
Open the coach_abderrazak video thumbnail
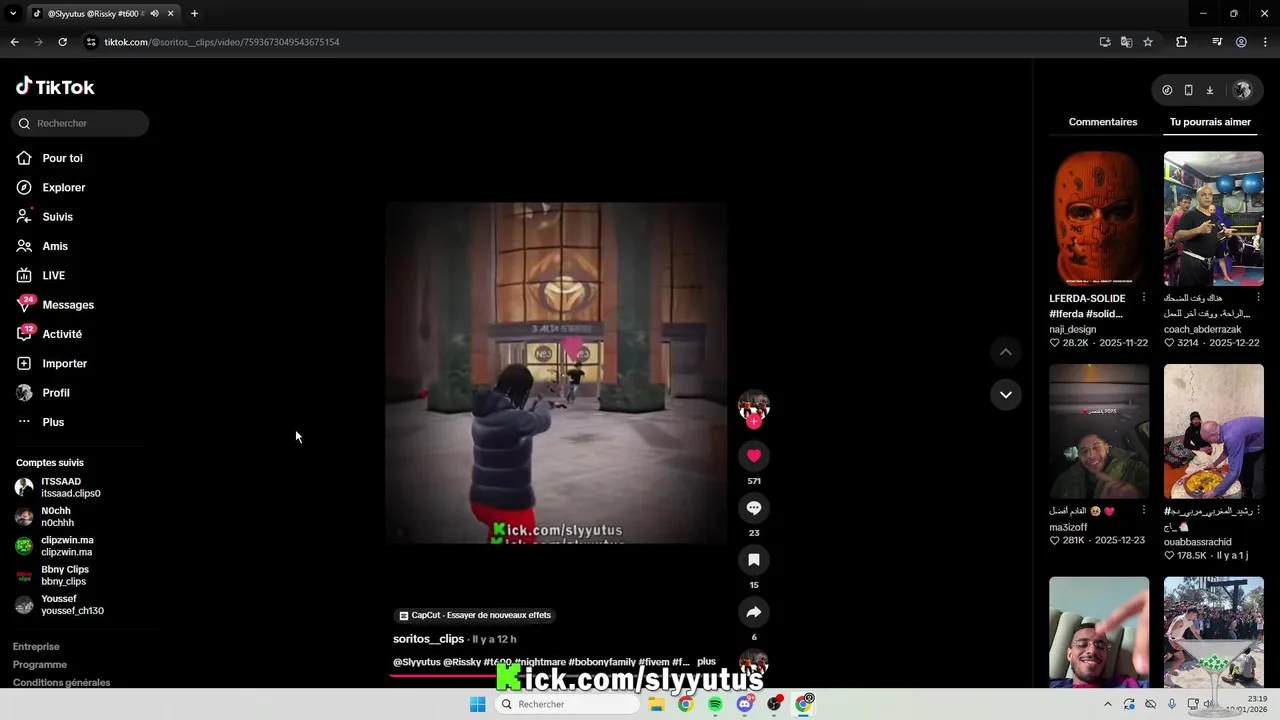click(x=1214, y=219)
